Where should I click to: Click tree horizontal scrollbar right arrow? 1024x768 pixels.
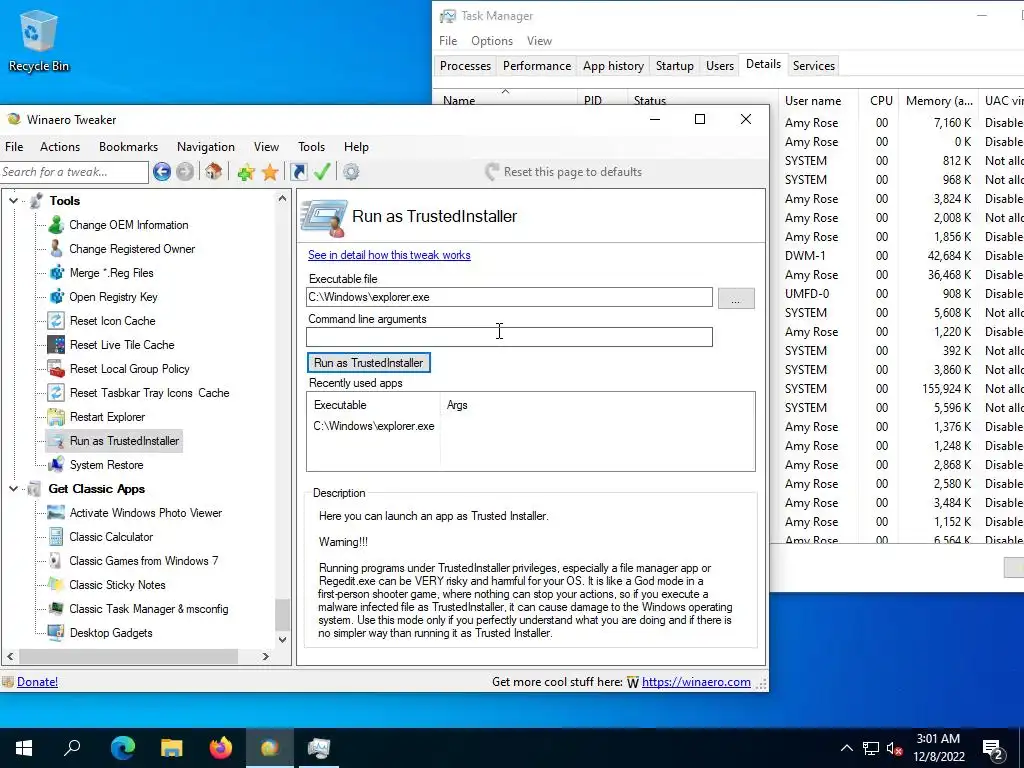(x=266, y=656)
